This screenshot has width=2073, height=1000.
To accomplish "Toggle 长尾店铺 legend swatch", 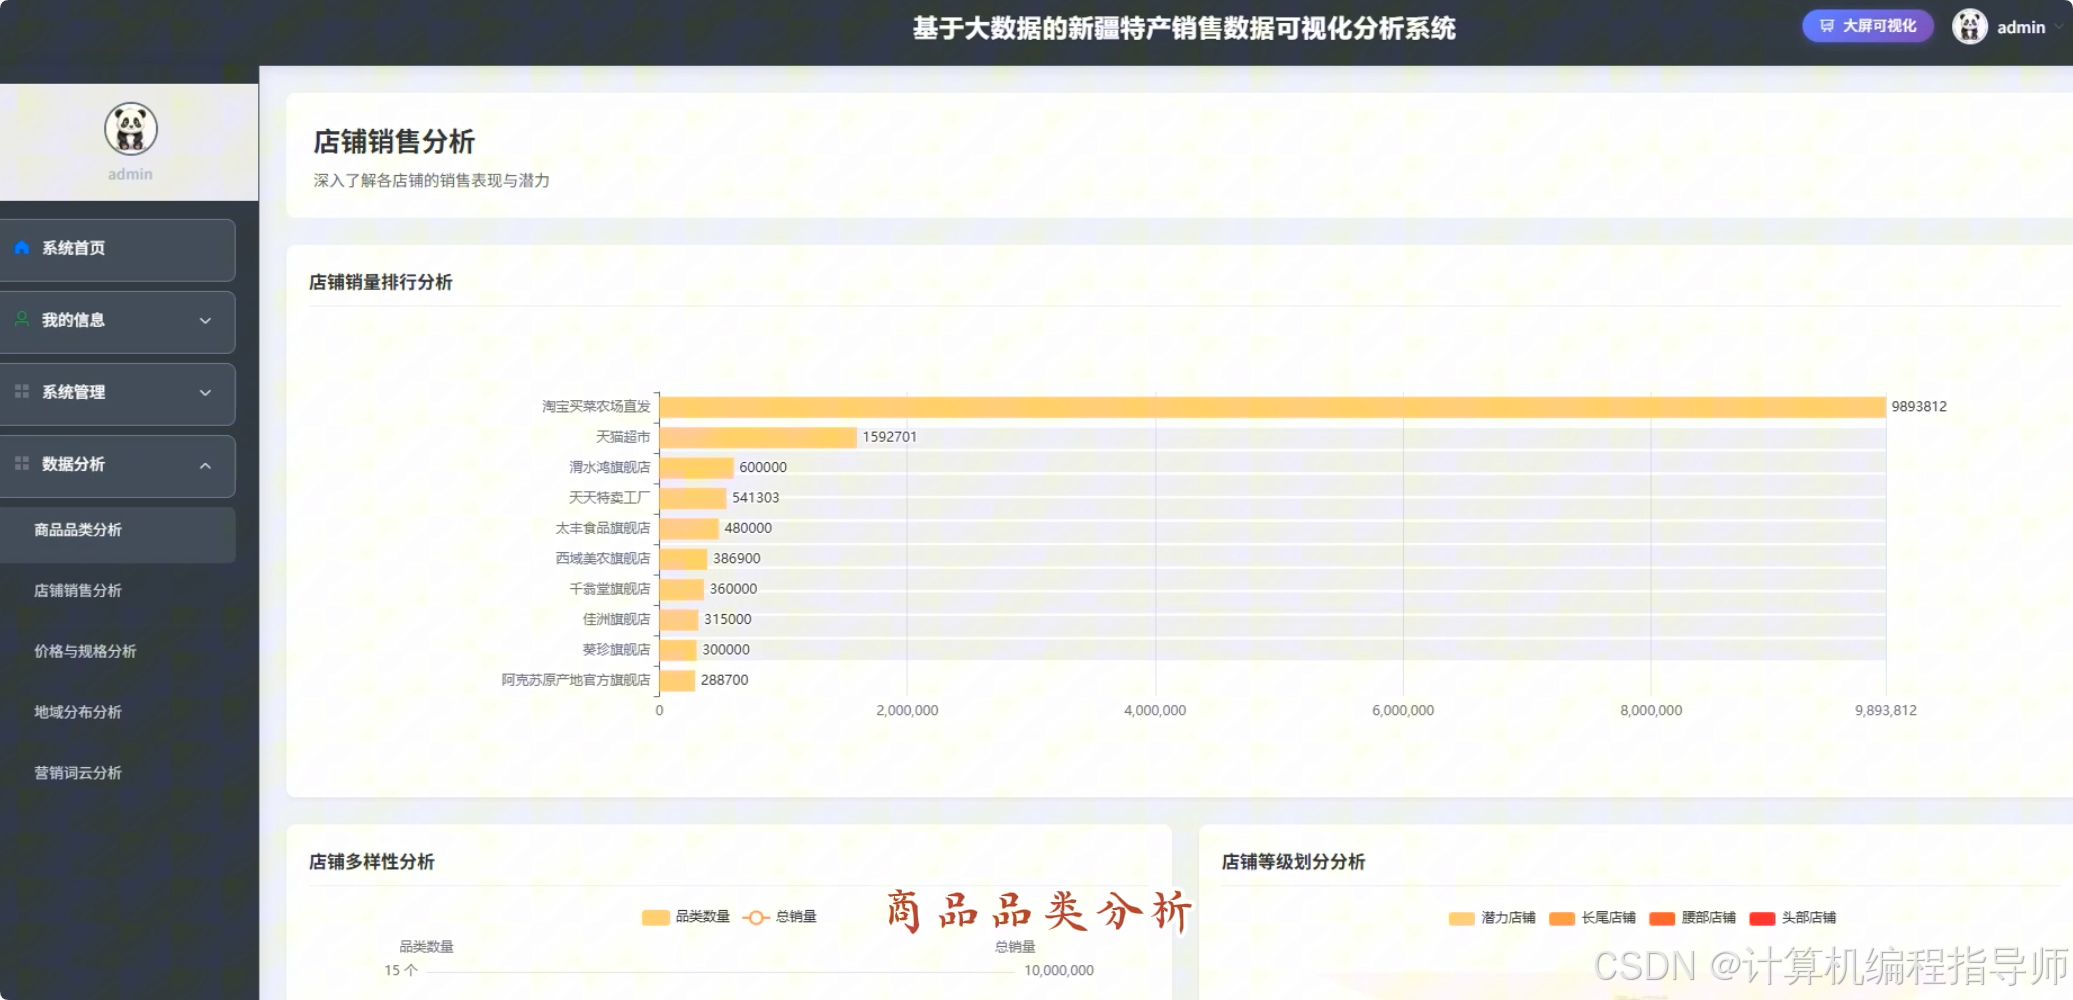I will pyautogui.click(x=1561, y=918).
